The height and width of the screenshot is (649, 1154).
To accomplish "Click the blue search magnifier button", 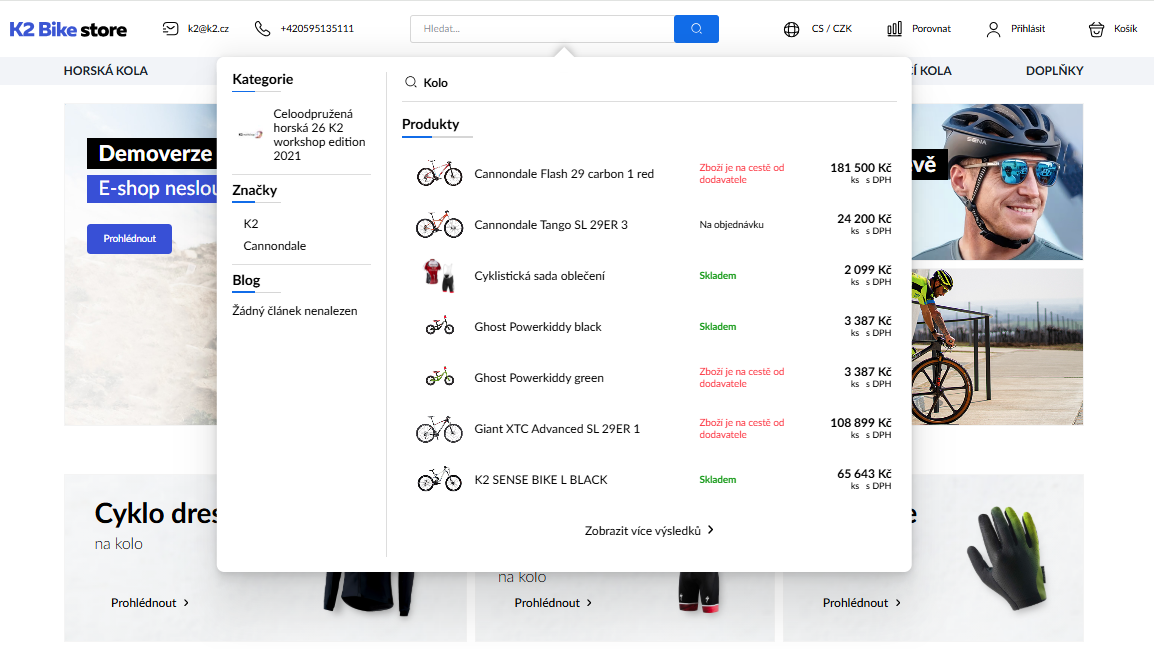I will click(696, 29).
